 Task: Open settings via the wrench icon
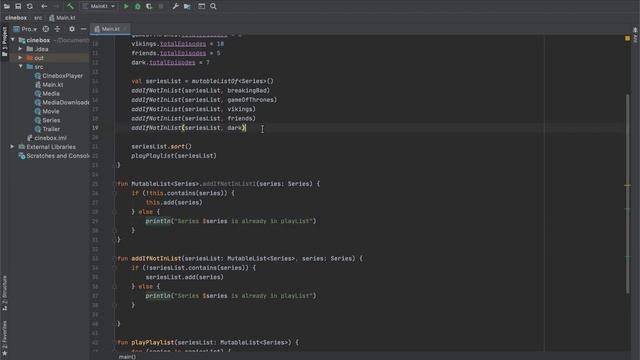coord(176,6)
